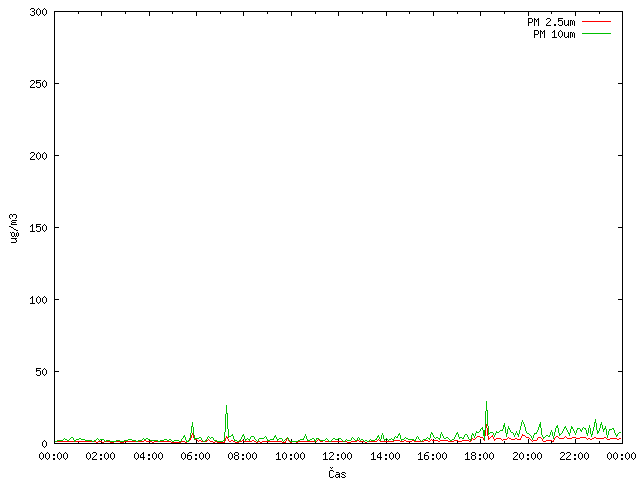Click the 10:00 time label
This screenshot has height=480, width=640.
pyautogui.click(x=290, y=456)
